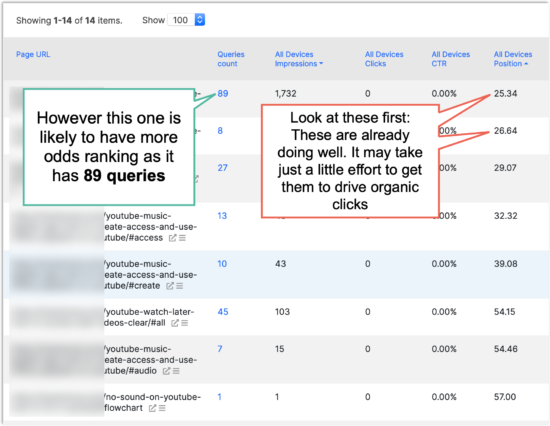Click list menu icon beside #create URL

(180, 286)
